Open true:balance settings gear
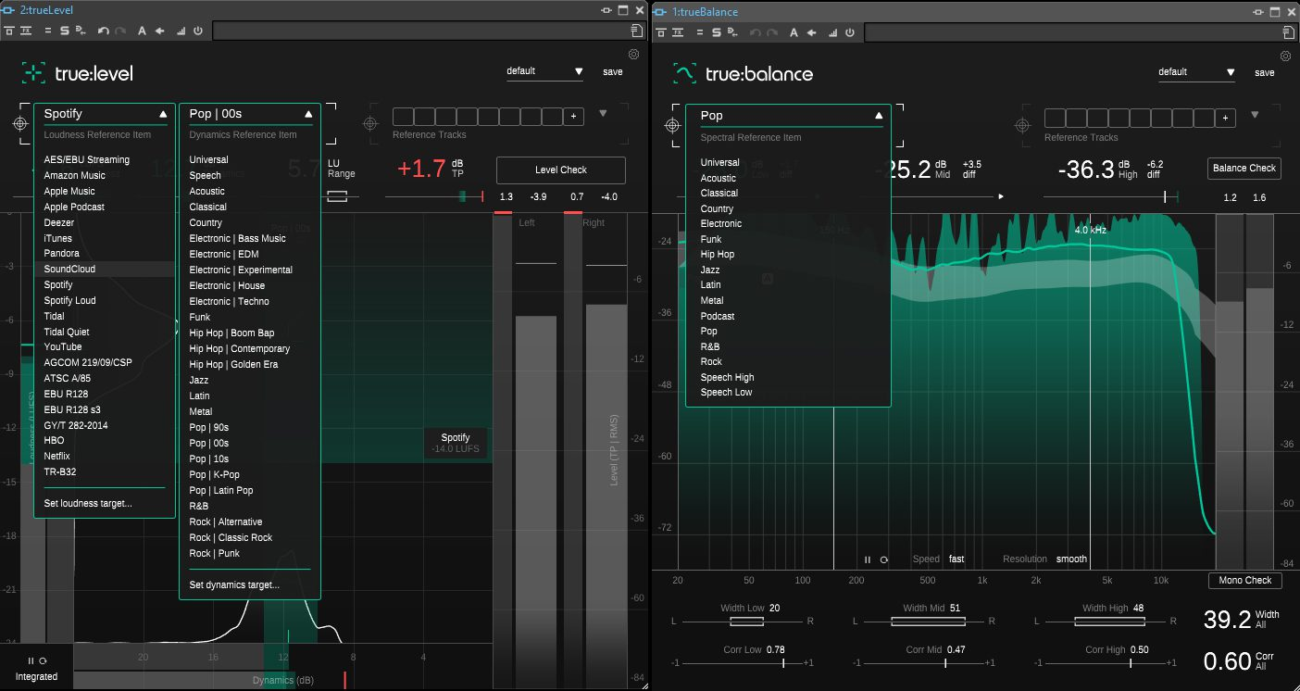 coord(1286,56)
